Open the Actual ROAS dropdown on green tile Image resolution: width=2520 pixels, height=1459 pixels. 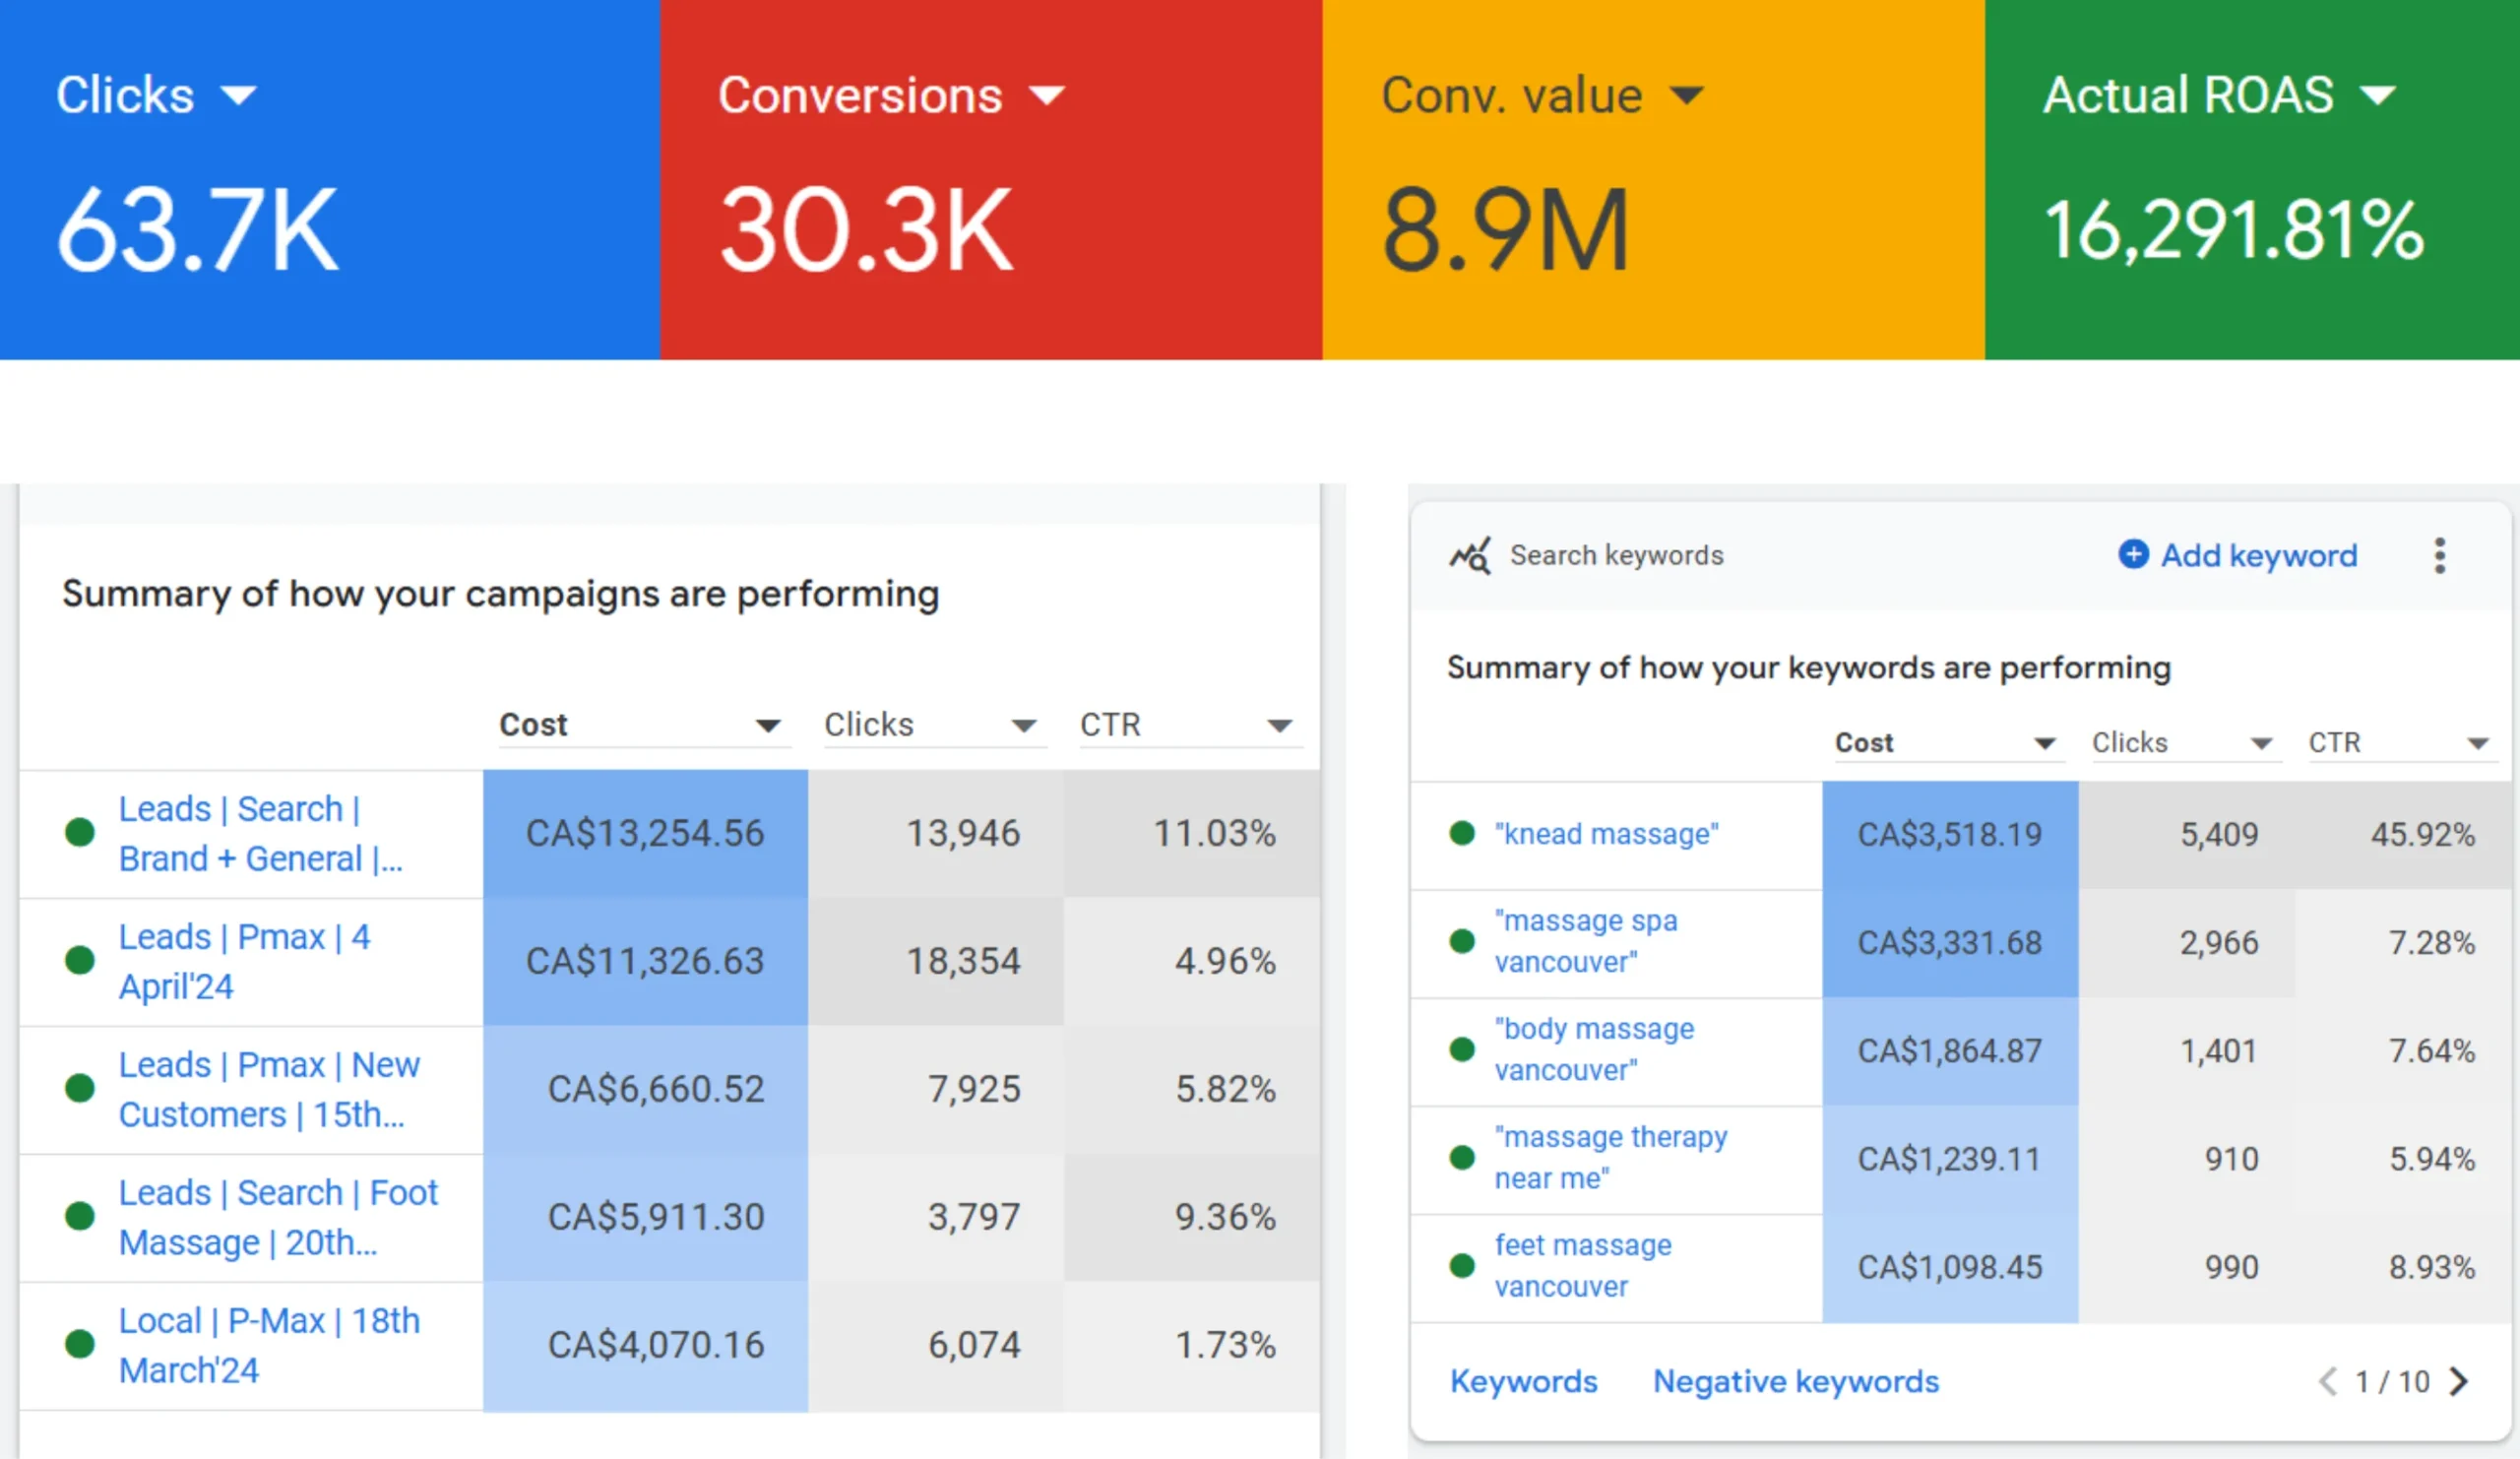pyautogui.click(x=2378, y=96)
